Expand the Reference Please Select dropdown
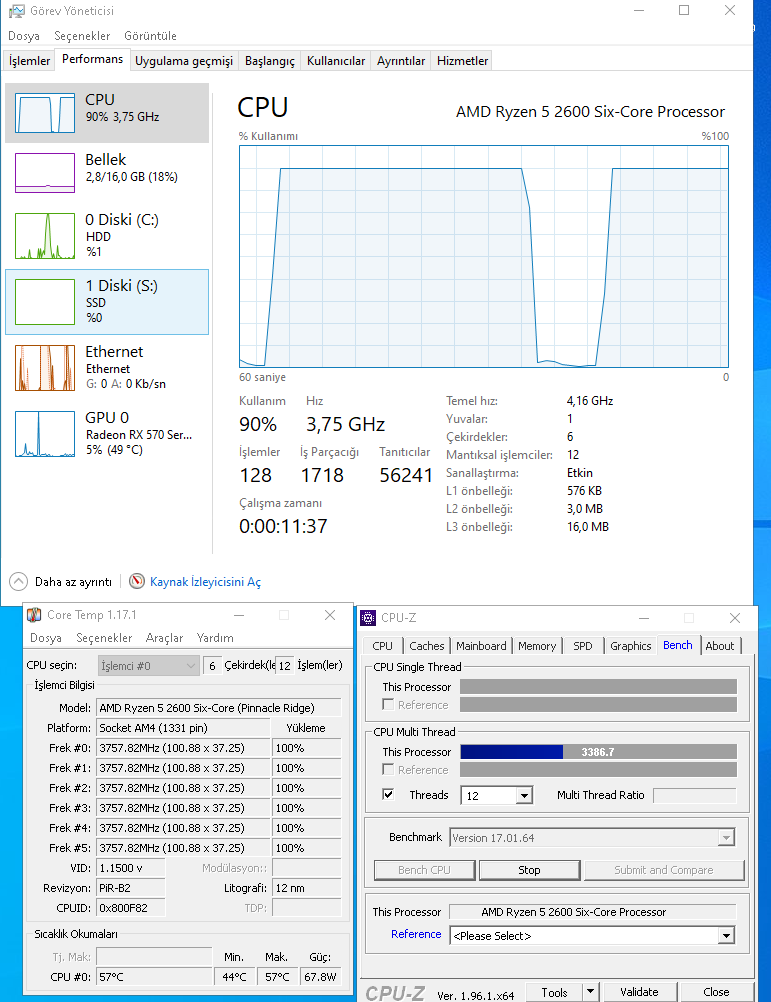 (x=726, y=936)
